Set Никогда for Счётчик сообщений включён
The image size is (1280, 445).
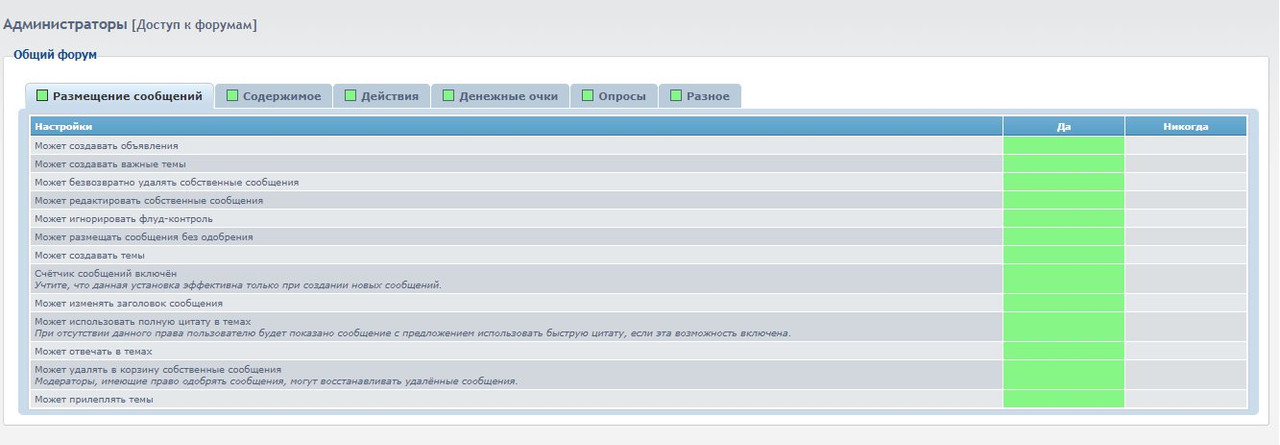pos(1186,278)
